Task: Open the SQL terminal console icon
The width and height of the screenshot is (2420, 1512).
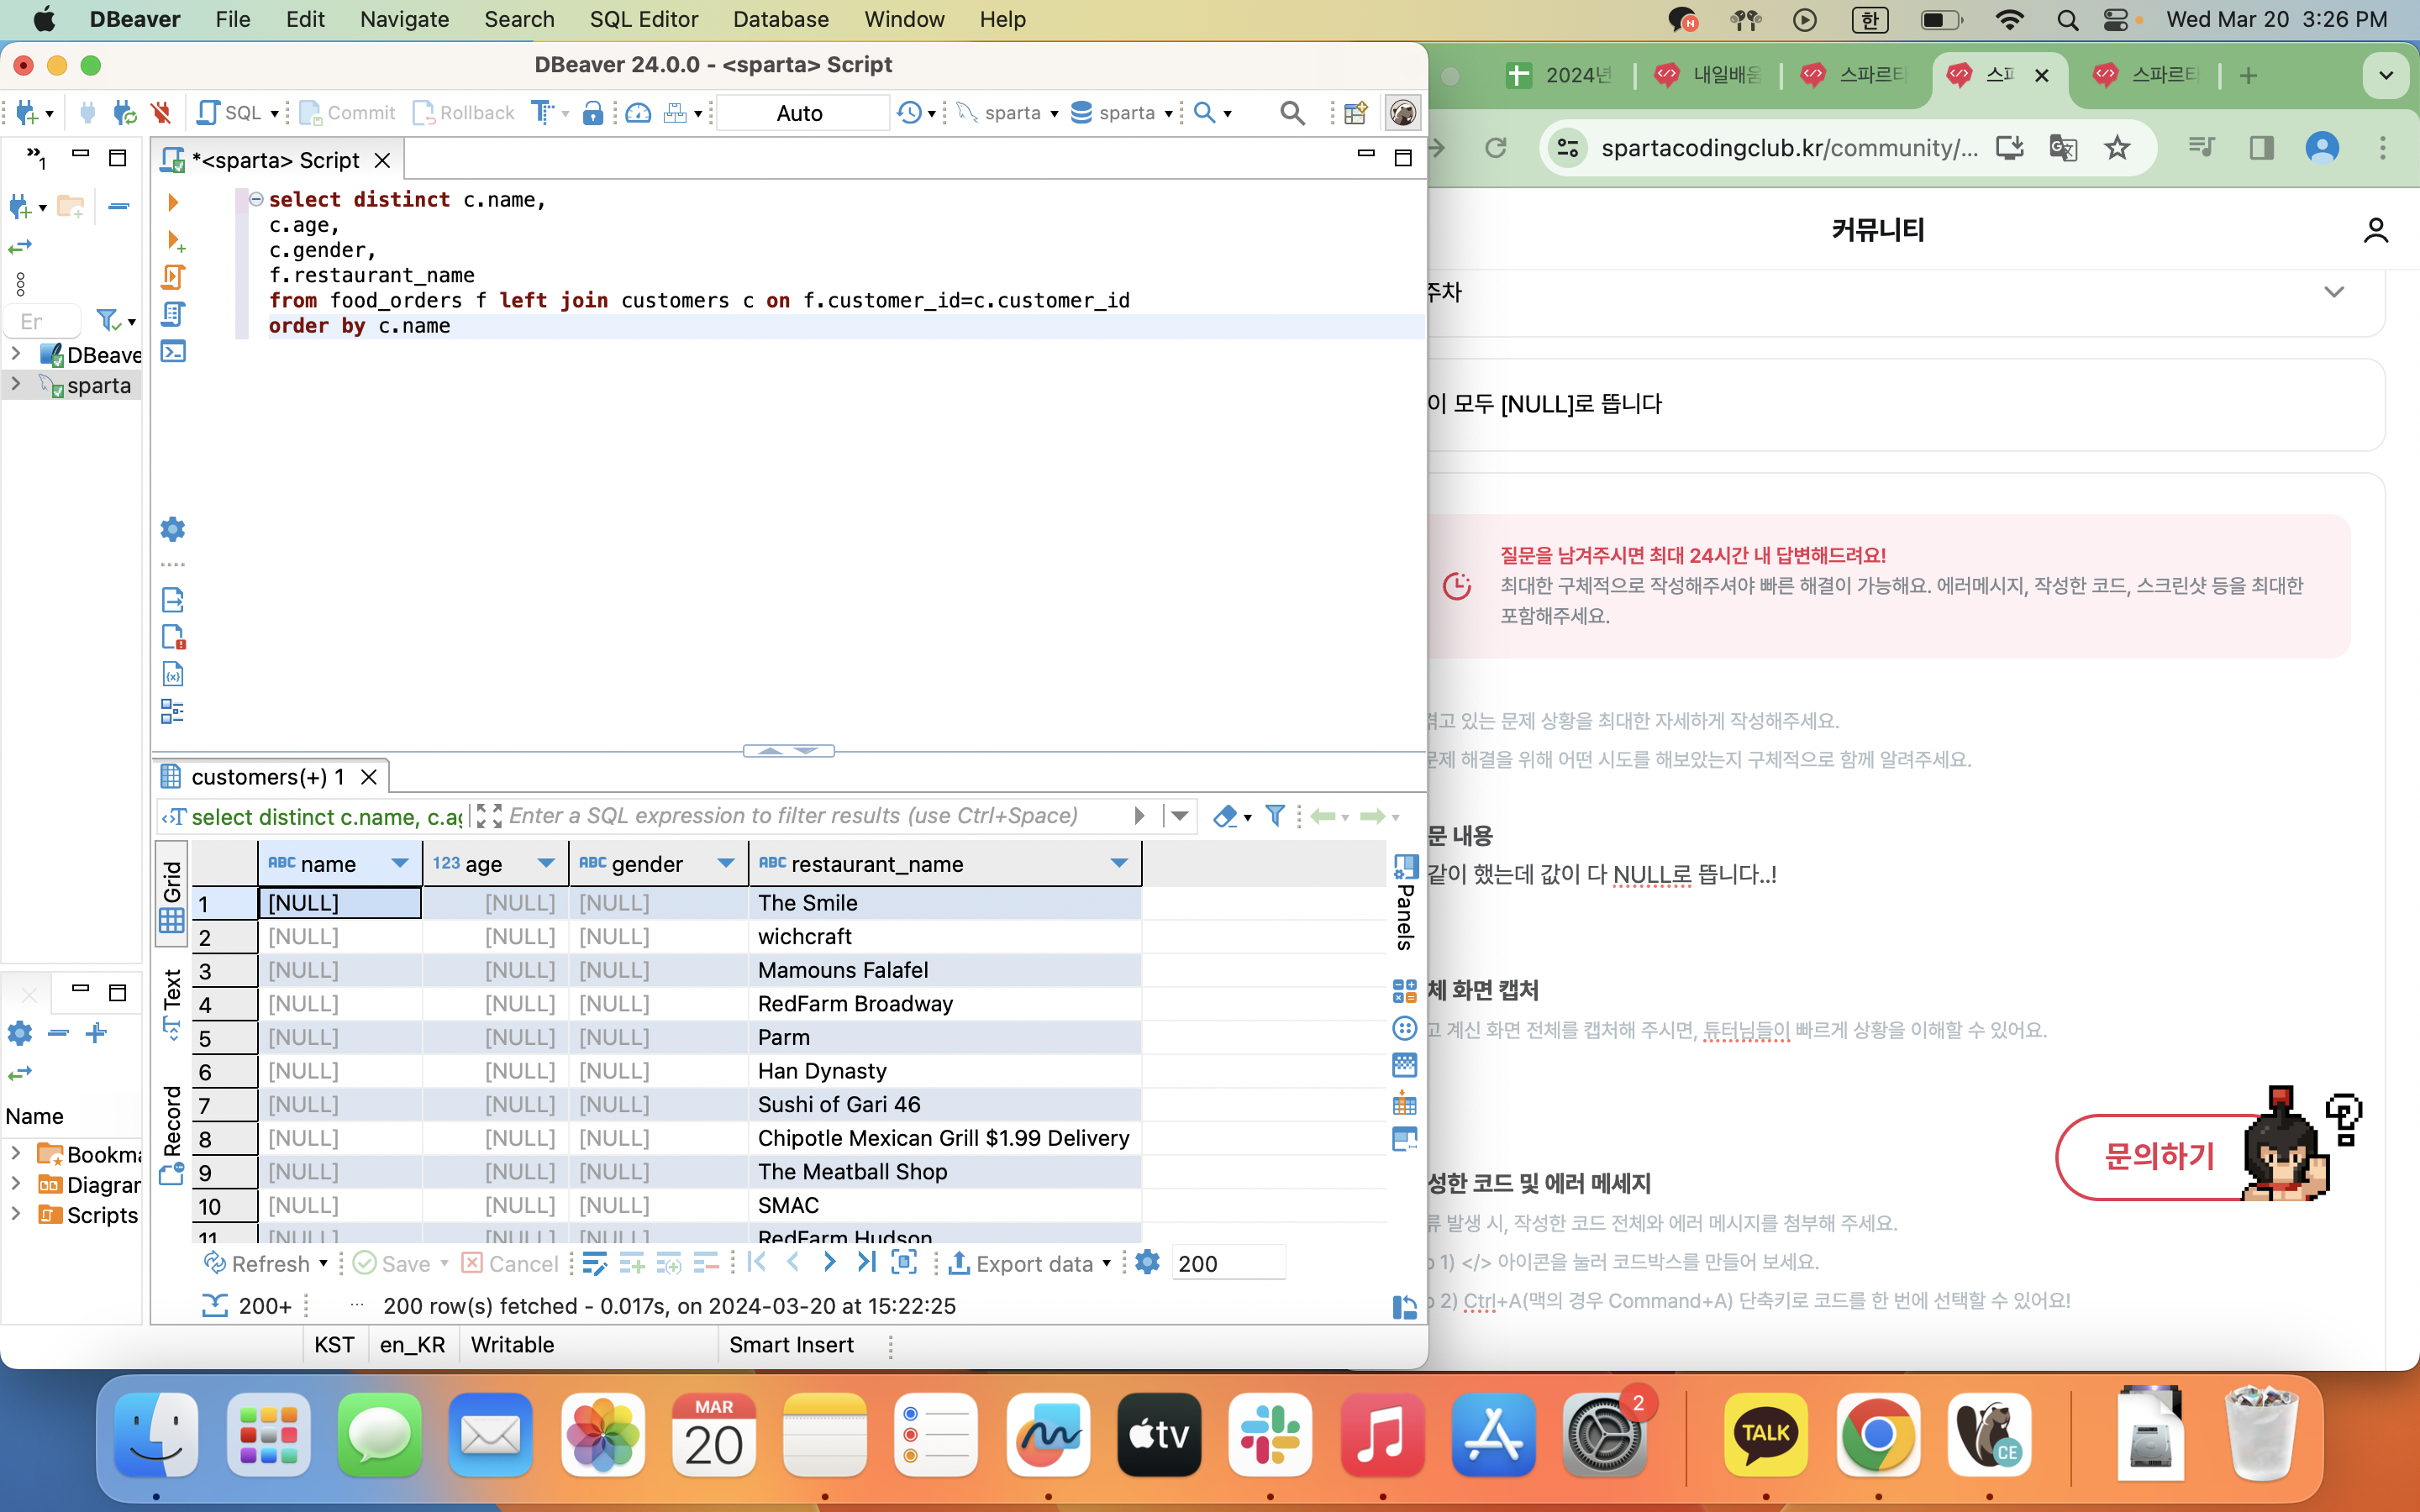Action: [173, 351]
